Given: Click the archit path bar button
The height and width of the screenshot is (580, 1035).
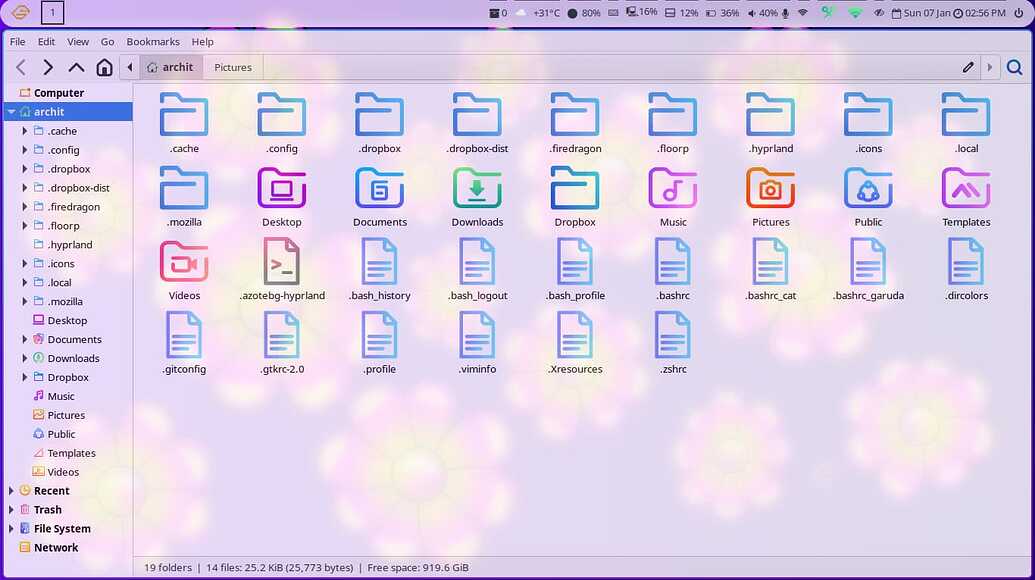Looking at the screenshot, I should [x=170, y=68].
